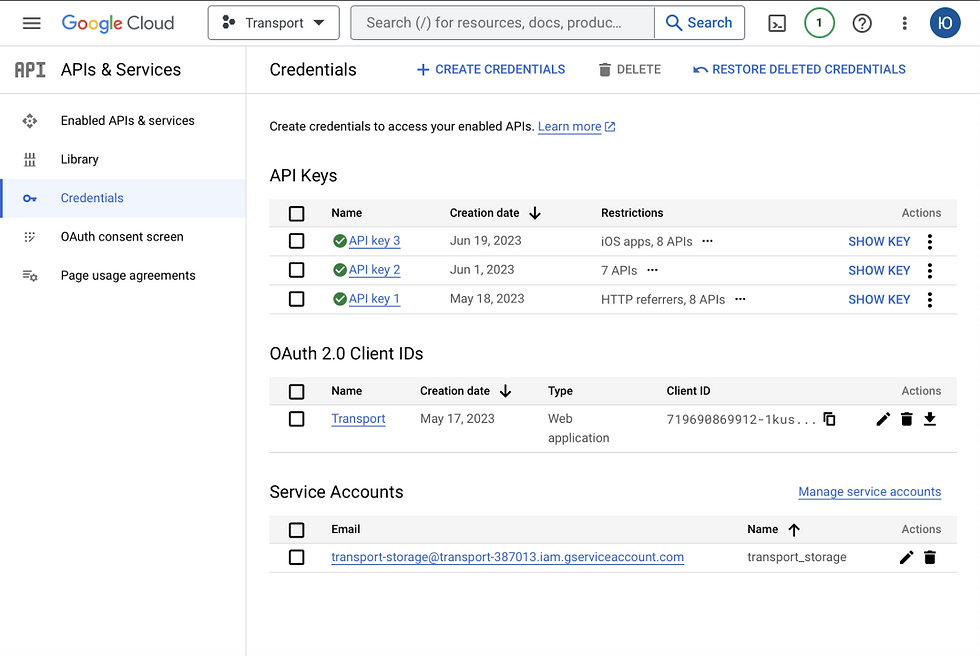The height and width of the screenshot is (656, 980).
Task: Check the API key 3 row checkbox
Action: (x=296, y=241)
